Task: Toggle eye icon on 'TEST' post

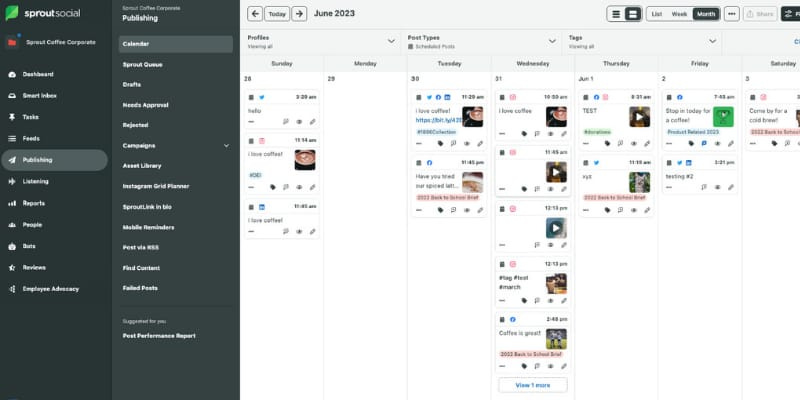Action: click(x=634, y=144)
